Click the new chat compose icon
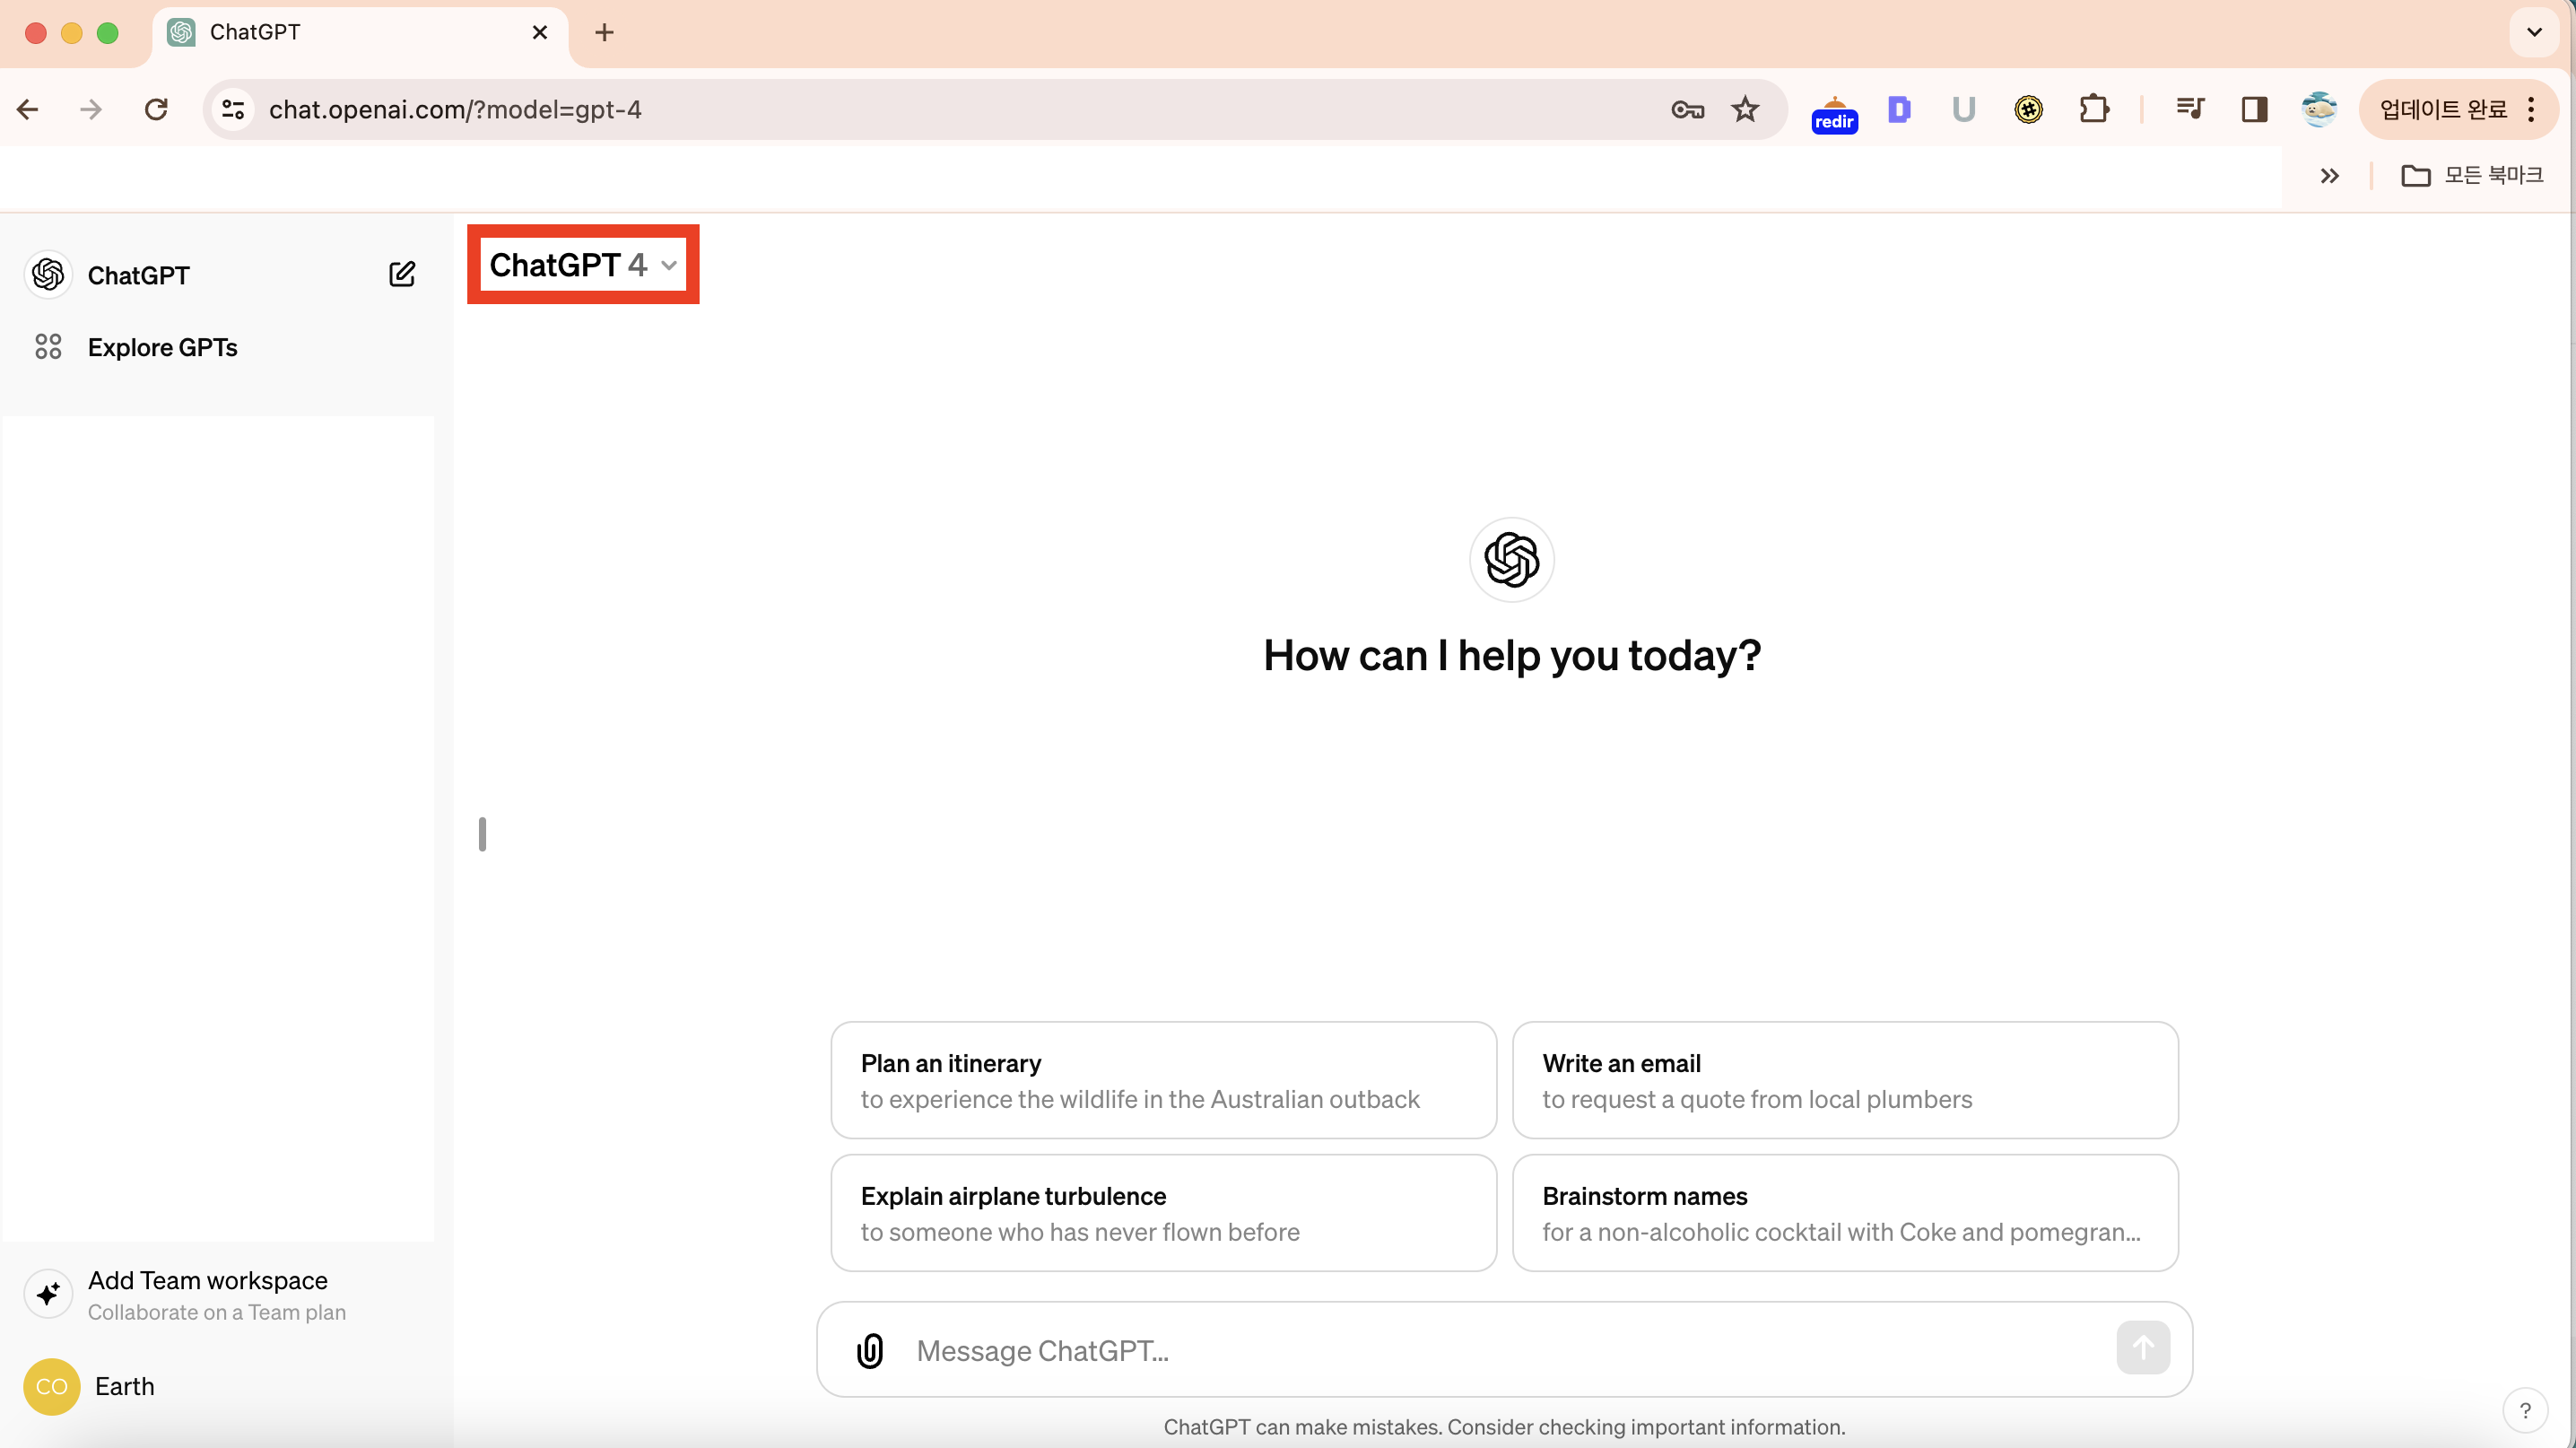Viewport: 2576px width, 1448px height. coord(401,274)
